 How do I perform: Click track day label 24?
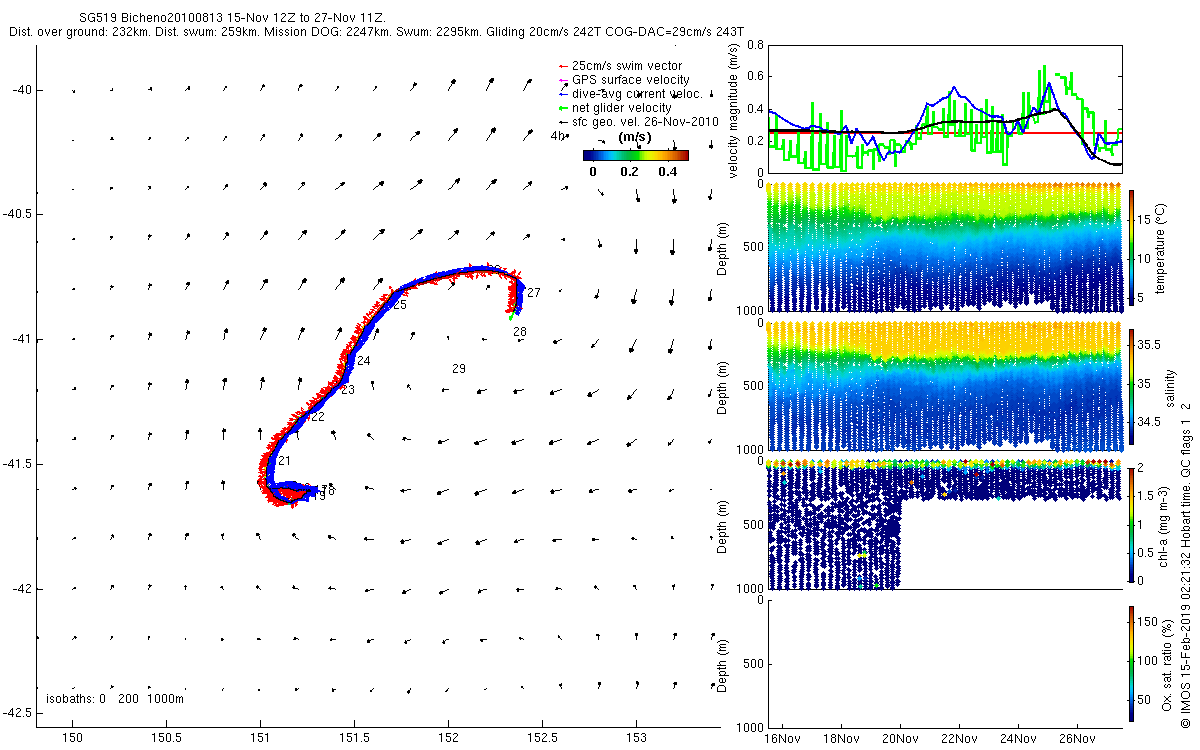(364, 361)
